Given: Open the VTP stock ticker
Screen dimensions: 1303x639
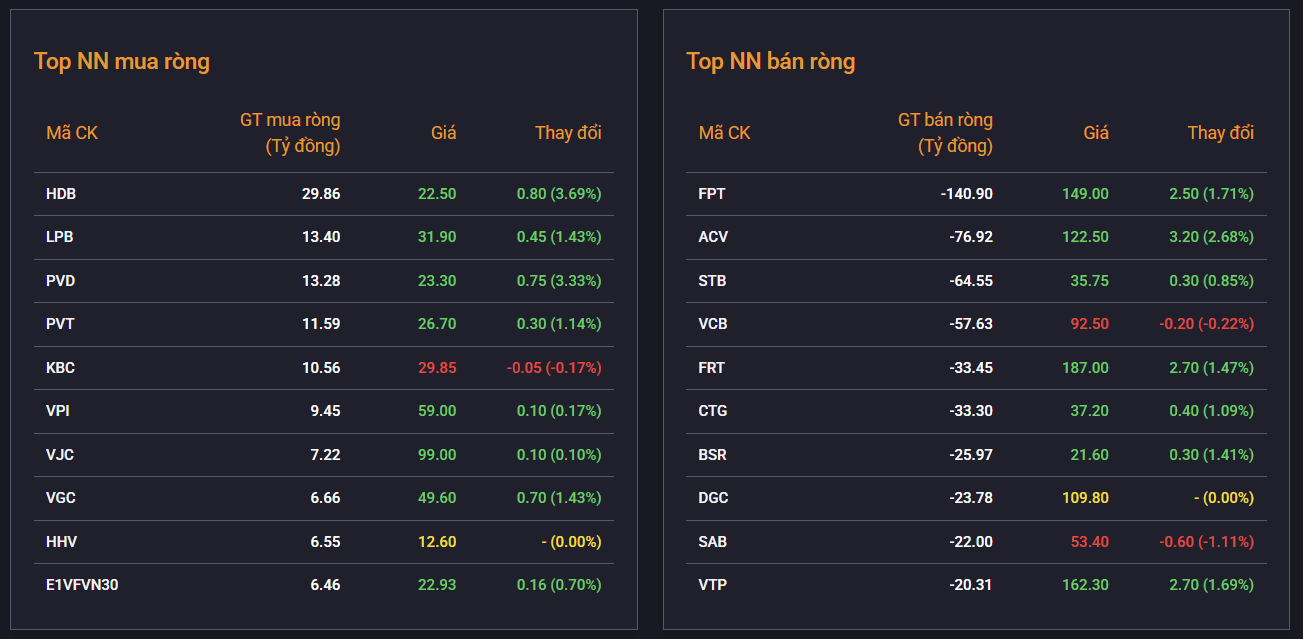Looking at the screenshot, I should 712,585.
